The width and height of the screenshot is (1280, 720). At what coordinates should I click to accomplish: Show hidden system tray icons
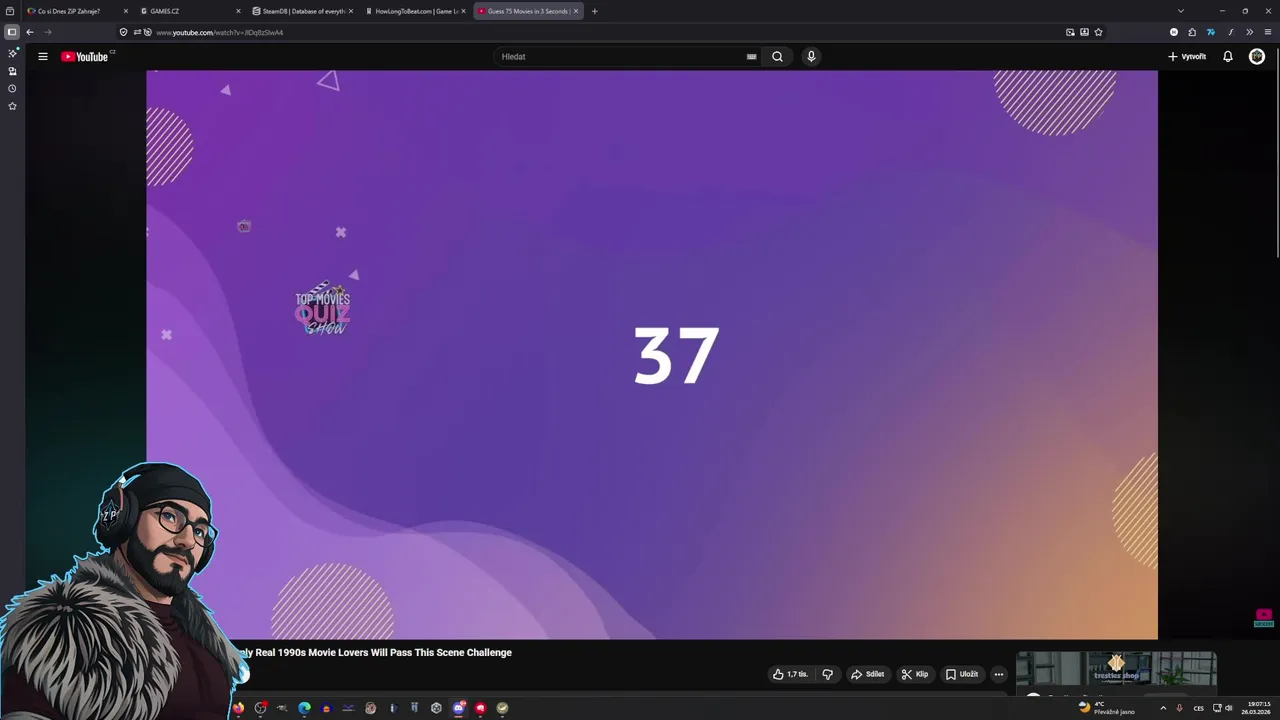click(x=1162, y=708)
